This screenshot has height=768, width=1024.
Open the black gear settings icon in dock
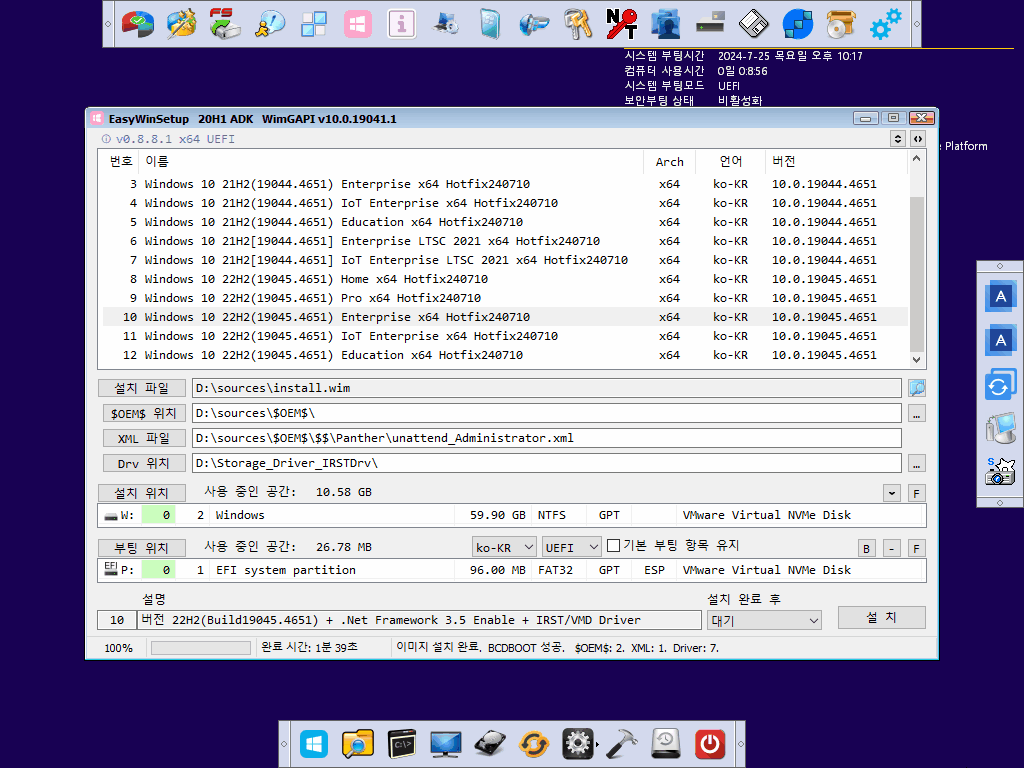(578, 744)
